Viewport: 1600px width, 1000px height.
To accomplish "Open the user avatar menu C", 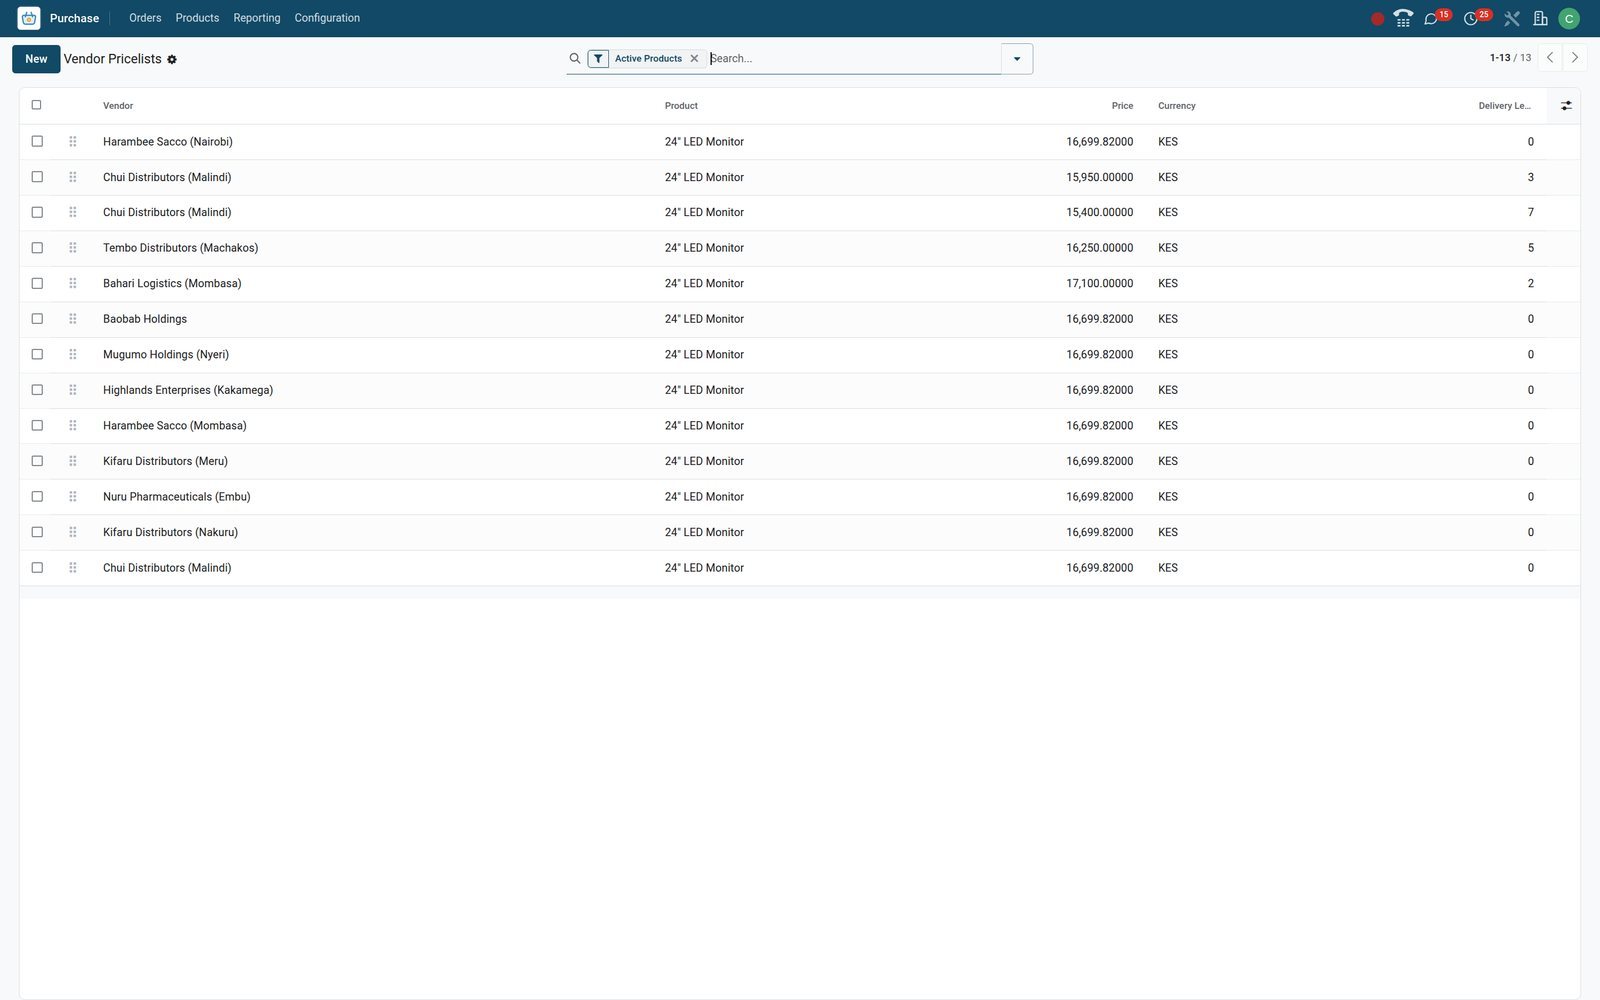I will 1569,18.
